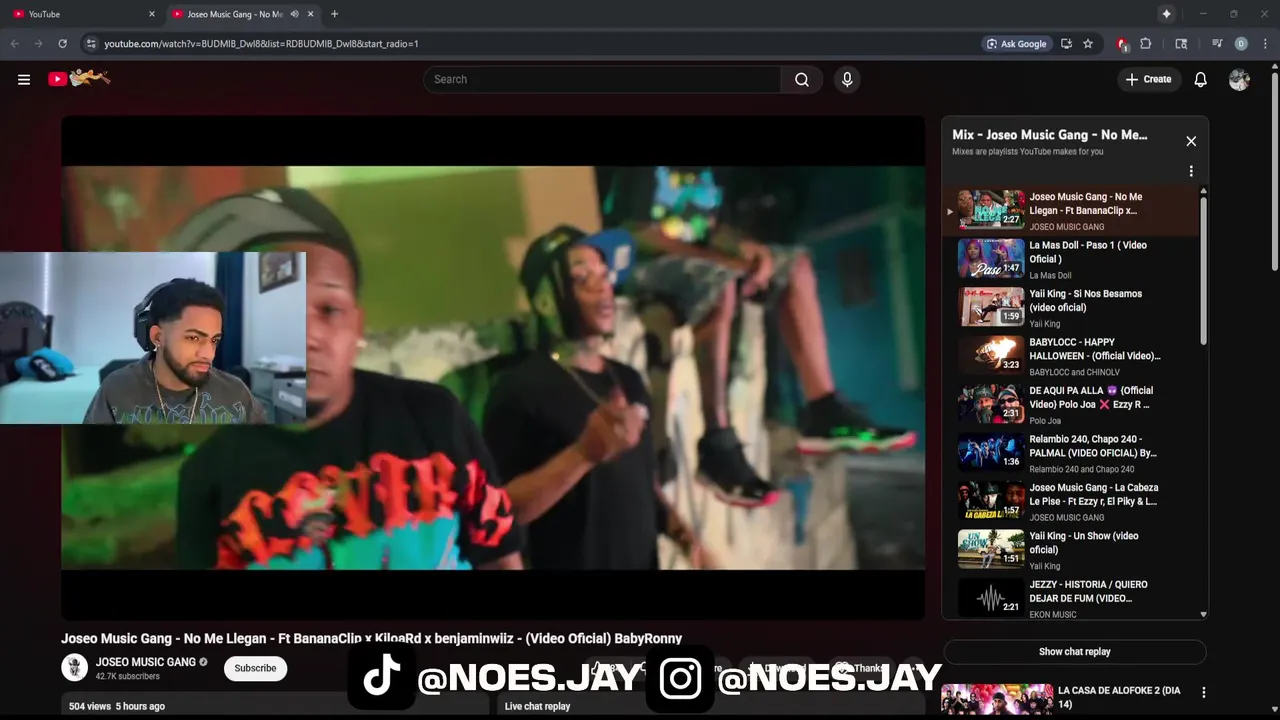This screenshot has height=720, width=1280.
Task: Open the Mix playlist more options menu
Action: pyautogui.click(x=1191, y=171)
